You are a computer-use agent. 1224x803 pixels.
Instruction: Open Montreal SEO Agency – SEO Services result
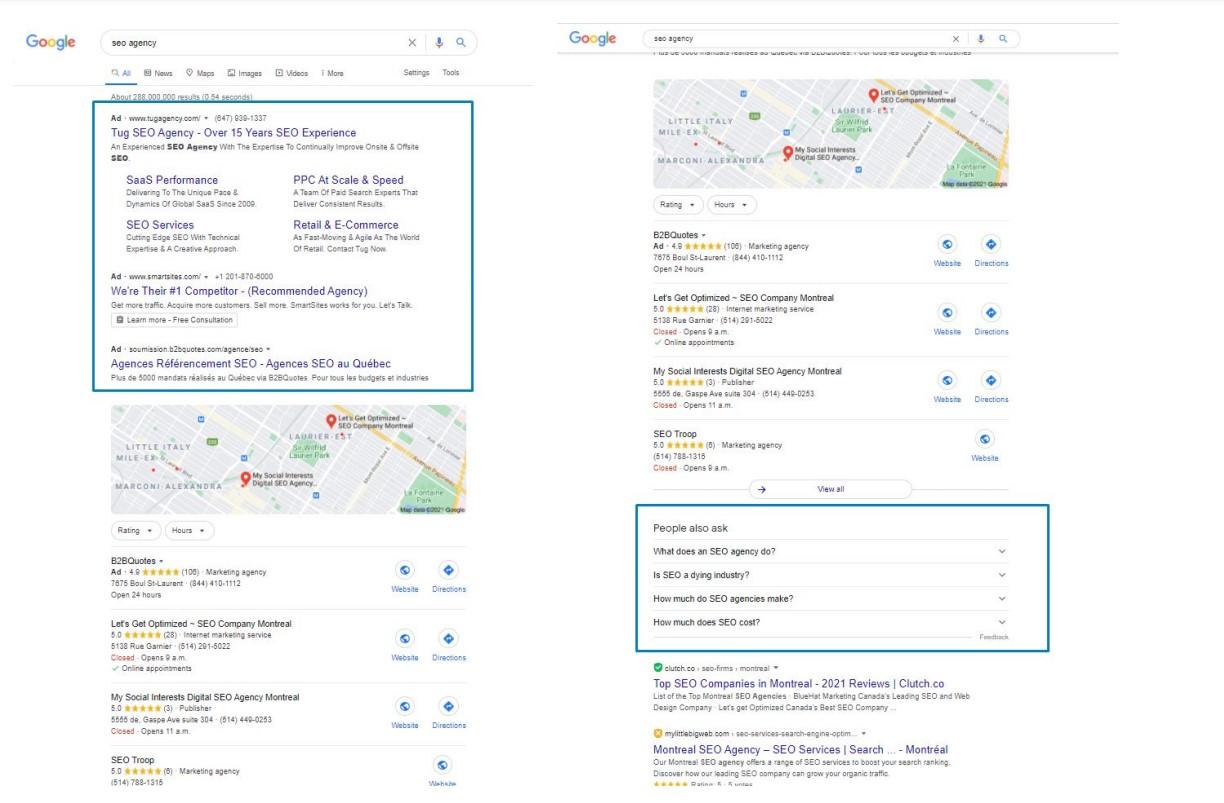click(800, 749)
